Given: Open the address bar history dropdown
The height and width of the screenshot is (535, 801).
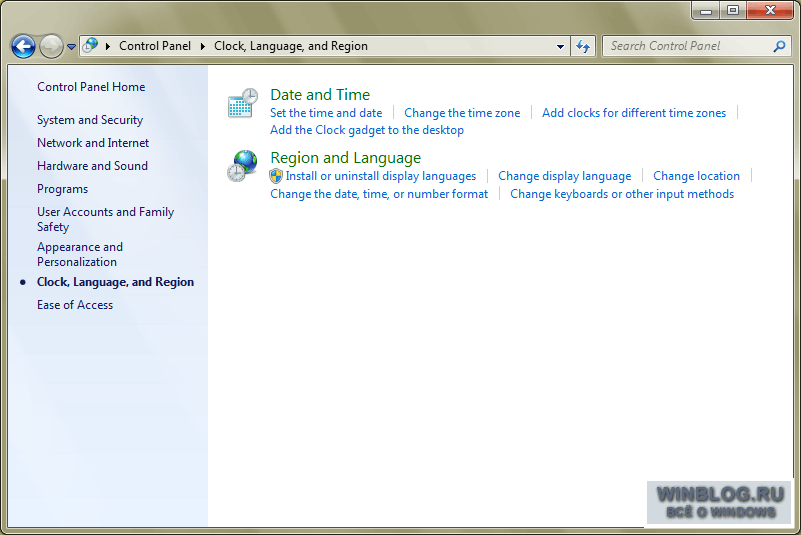Looking at the screenshot, I should (x=560, y=46).
